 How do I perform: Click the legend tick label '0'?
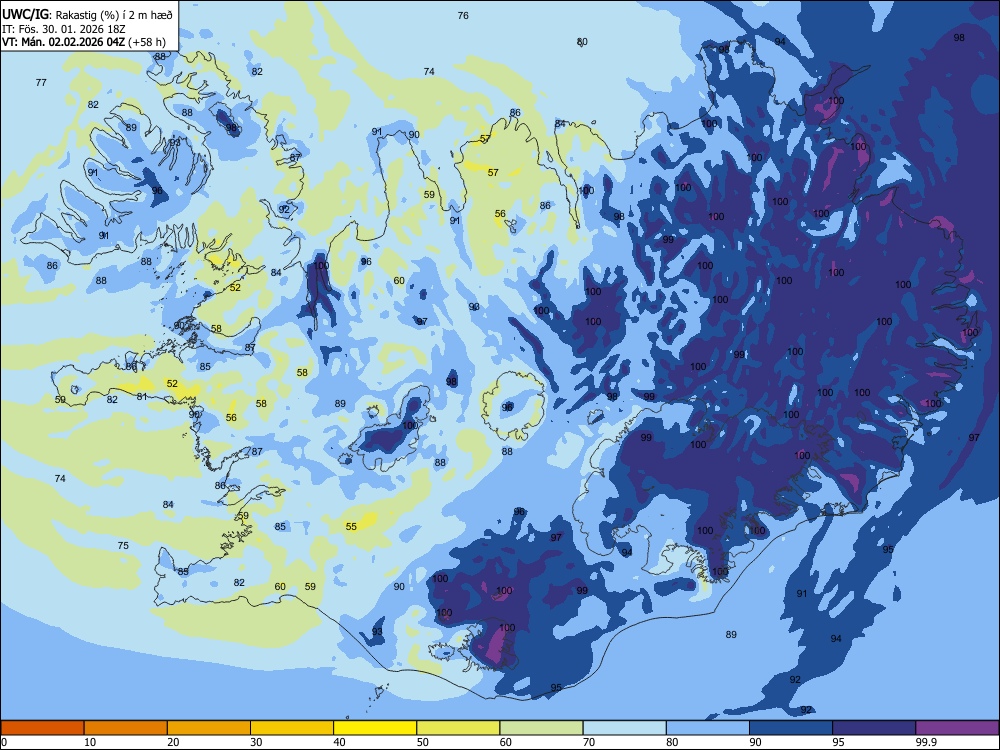click(4, 742)
